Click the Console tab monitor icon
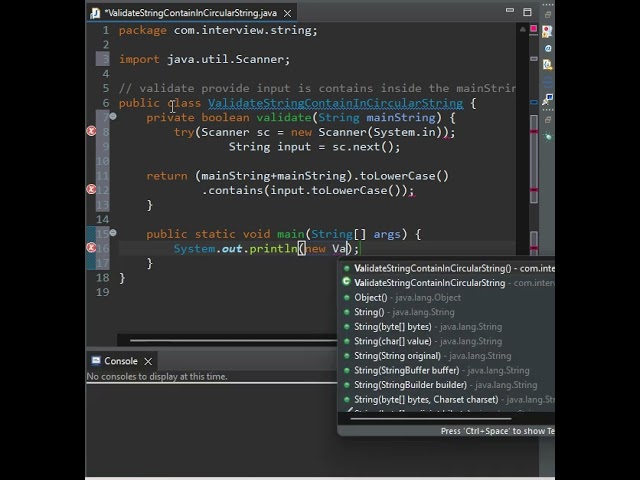Viewport: 640px width, 480px height. click(96, 360)
